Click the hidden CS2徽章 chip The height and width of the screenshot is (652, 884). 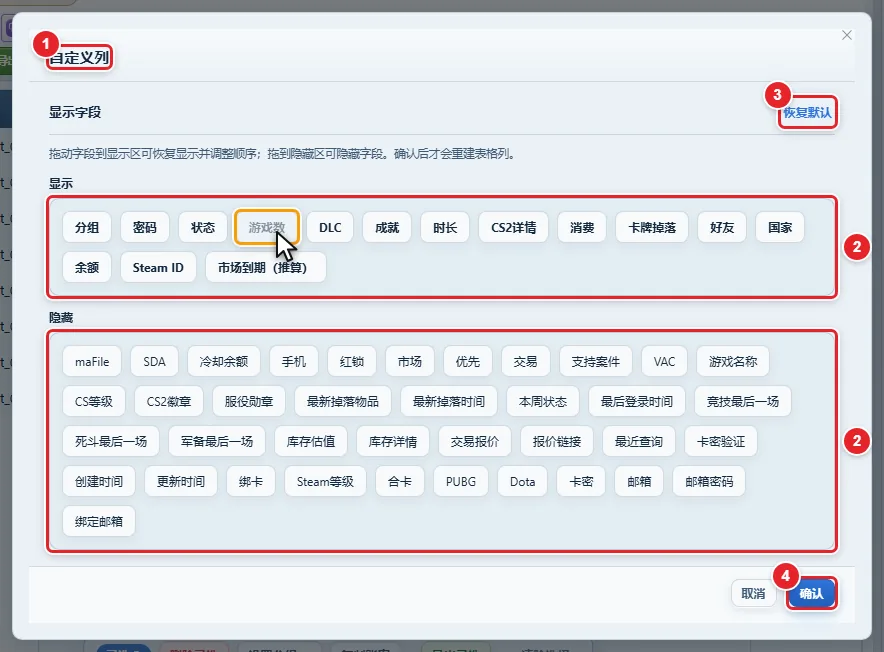coord(169,402)
